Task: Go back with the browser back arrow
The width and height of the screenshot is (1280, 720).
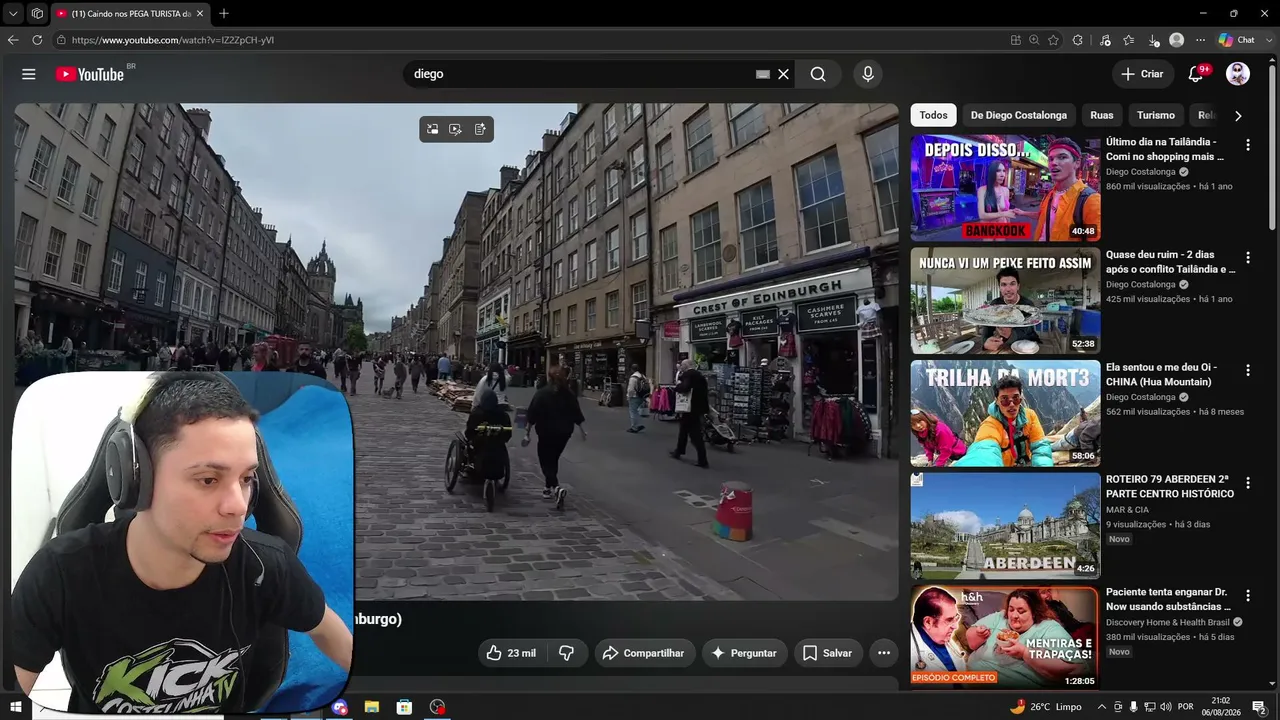Action: pyautogui.click(x=13, y=40)
